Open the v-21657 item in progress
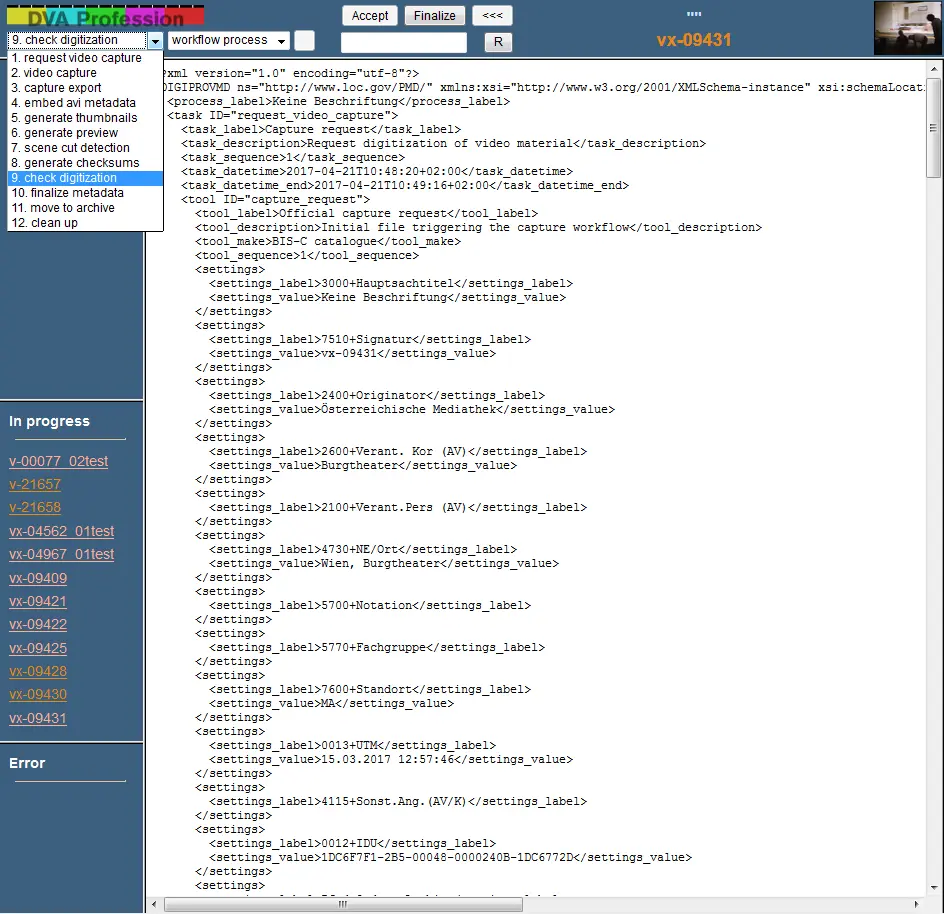 pyautogui.click(x=34, y=484)
